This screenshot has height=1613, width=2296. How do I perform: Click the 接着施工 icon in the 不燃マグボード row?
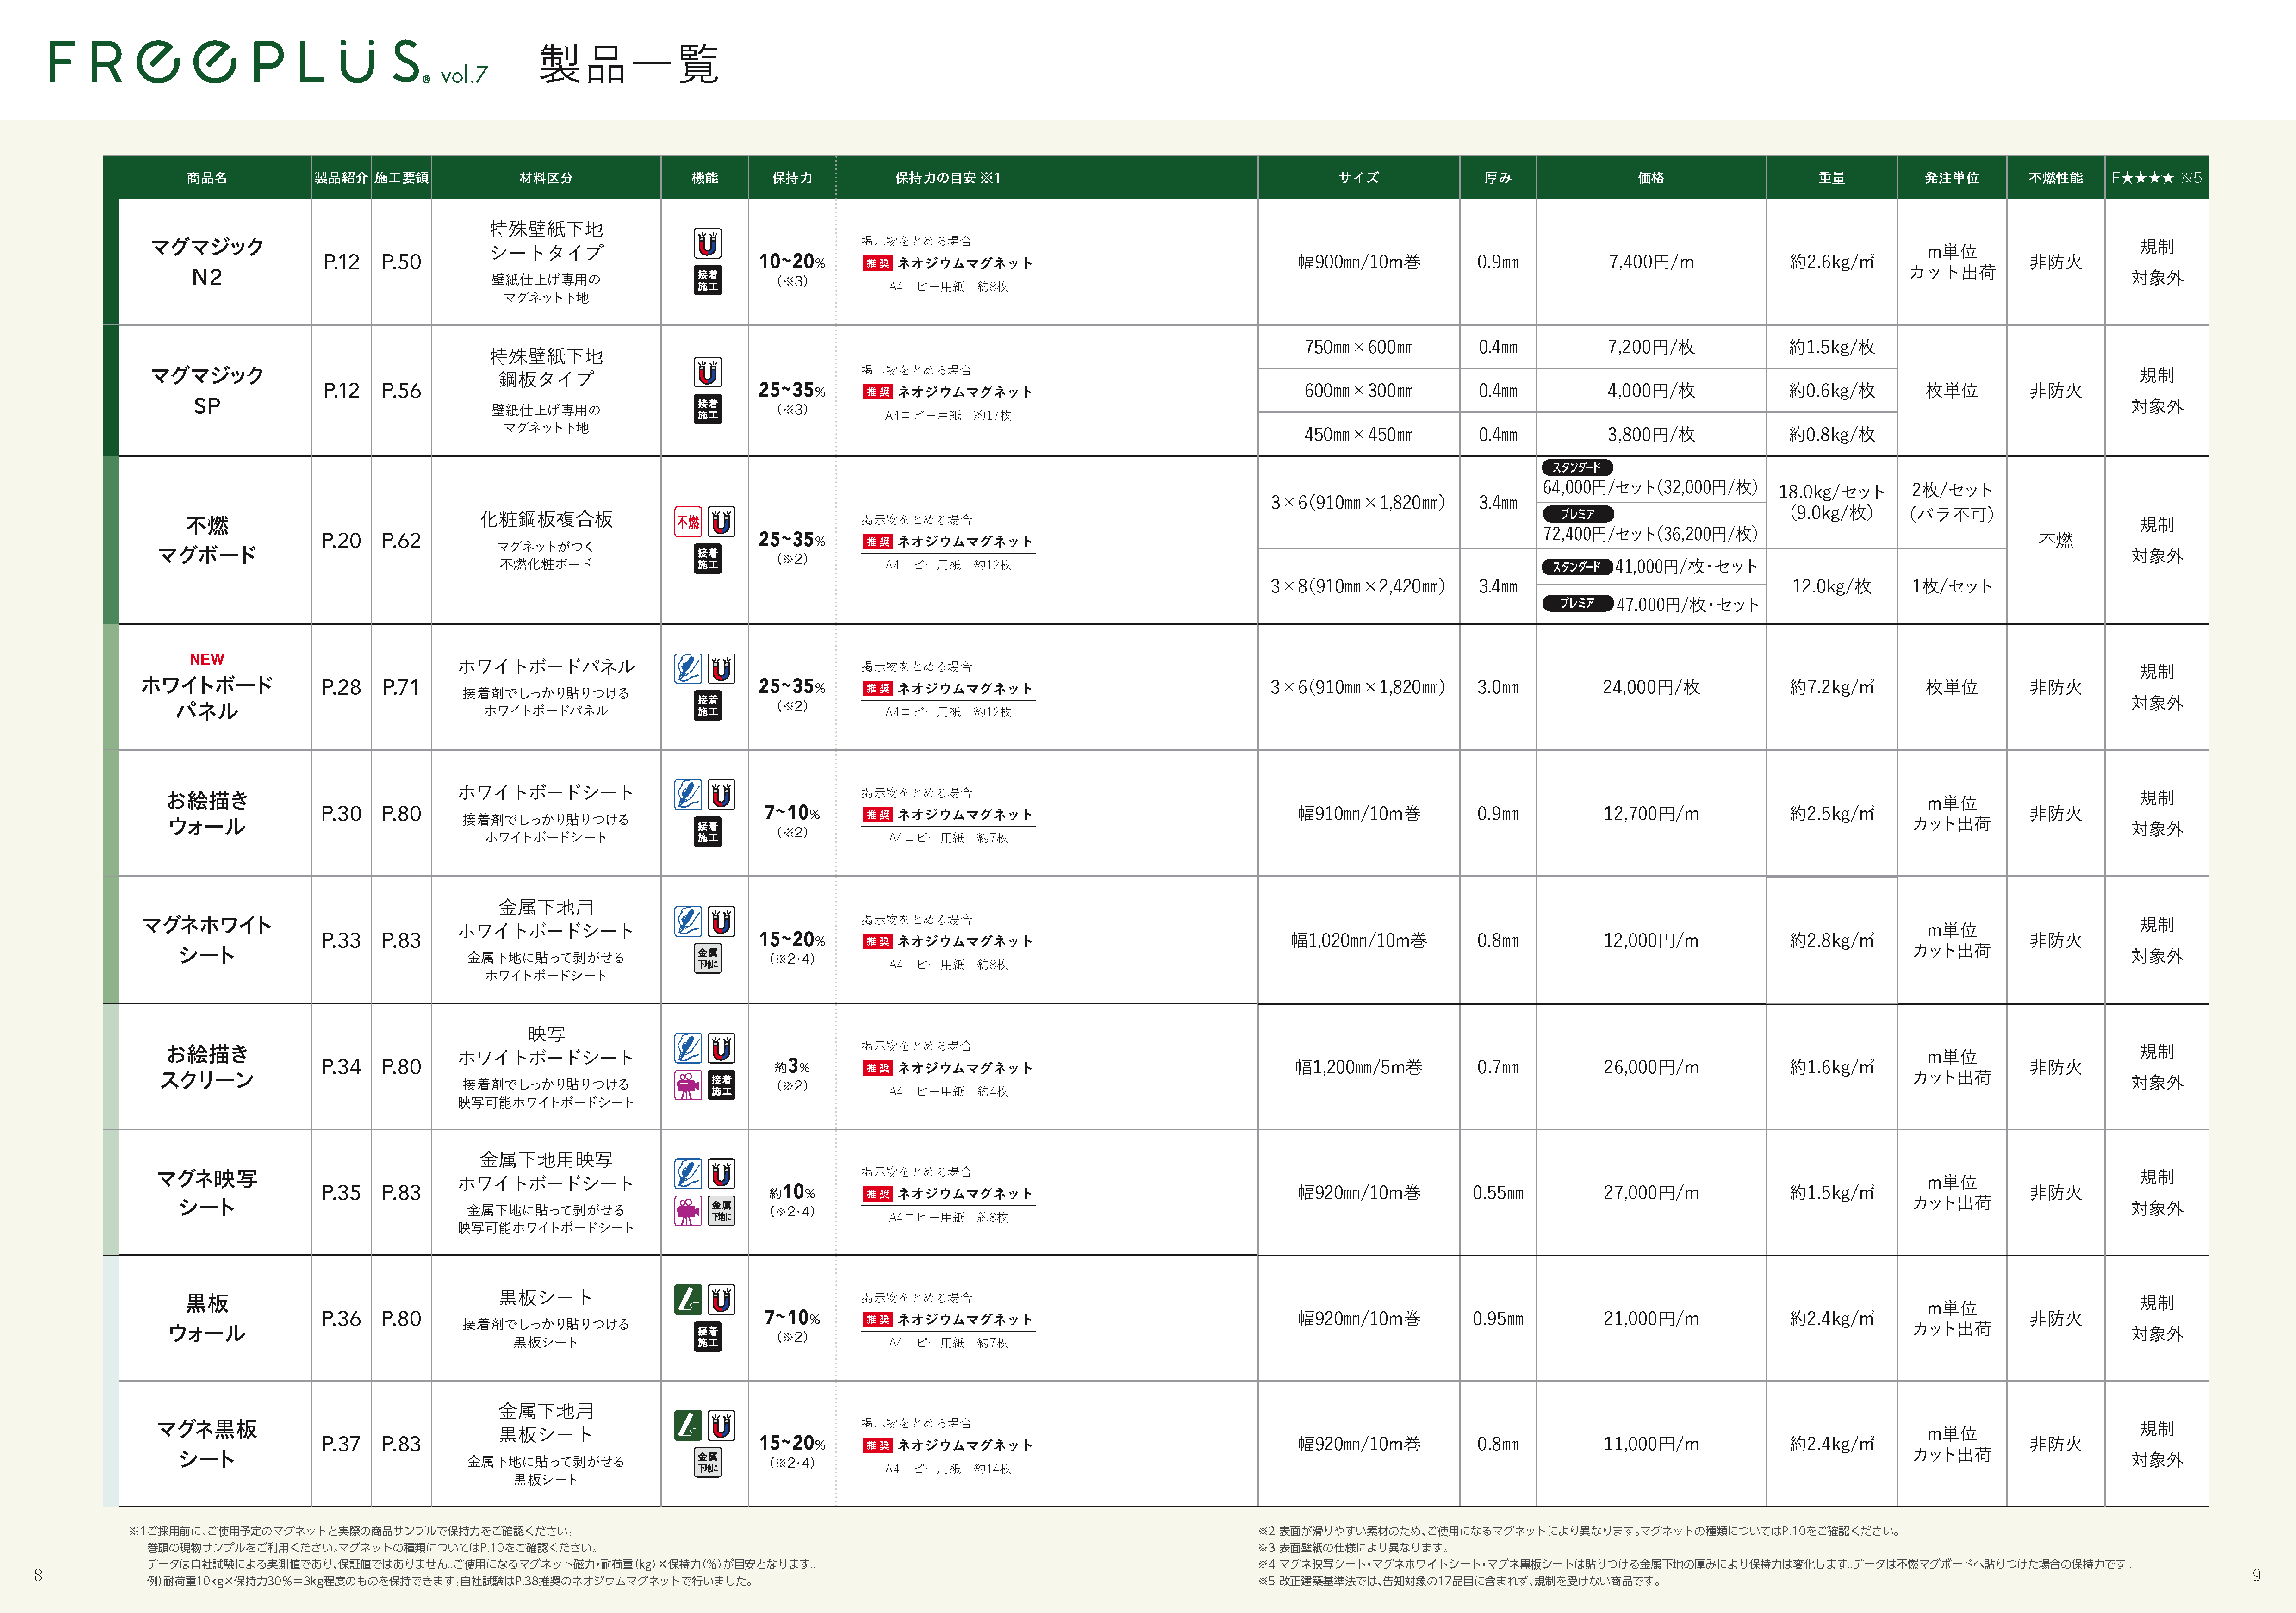click(707, 558)
